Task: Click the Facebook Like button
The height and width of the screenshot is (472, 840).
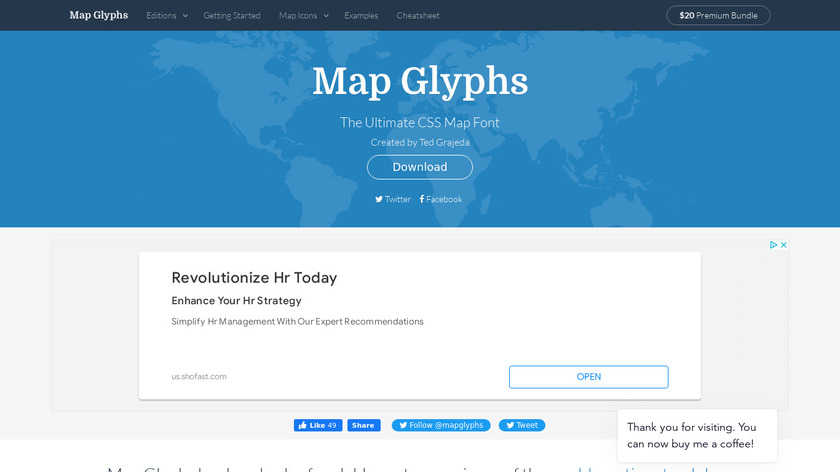Action: (x=318, y=425)
